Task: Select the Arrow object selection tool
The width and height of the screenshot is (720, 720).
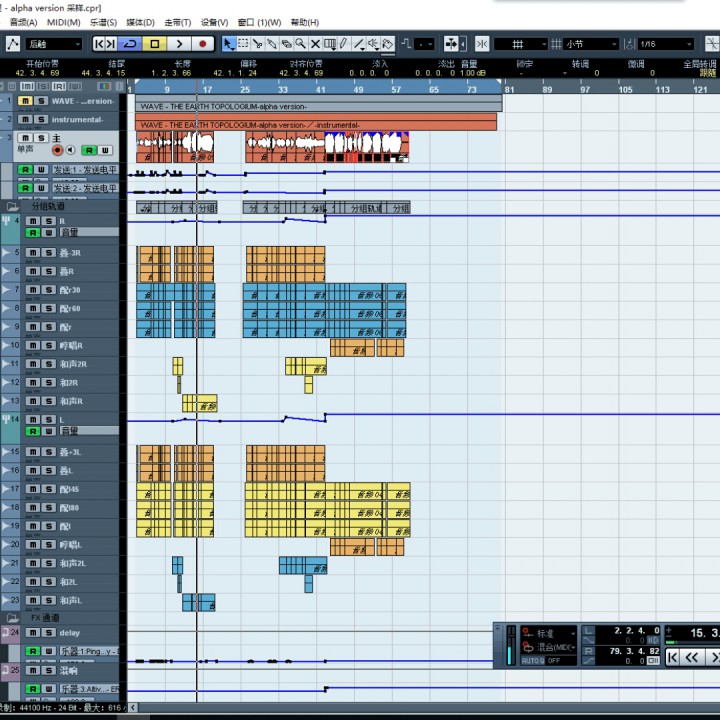Action: pos(228,44)
